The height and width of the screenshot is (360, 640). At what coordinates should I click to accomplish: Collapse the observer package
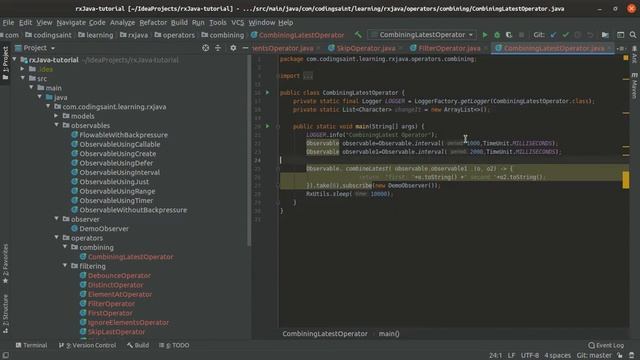click(56, 219)
